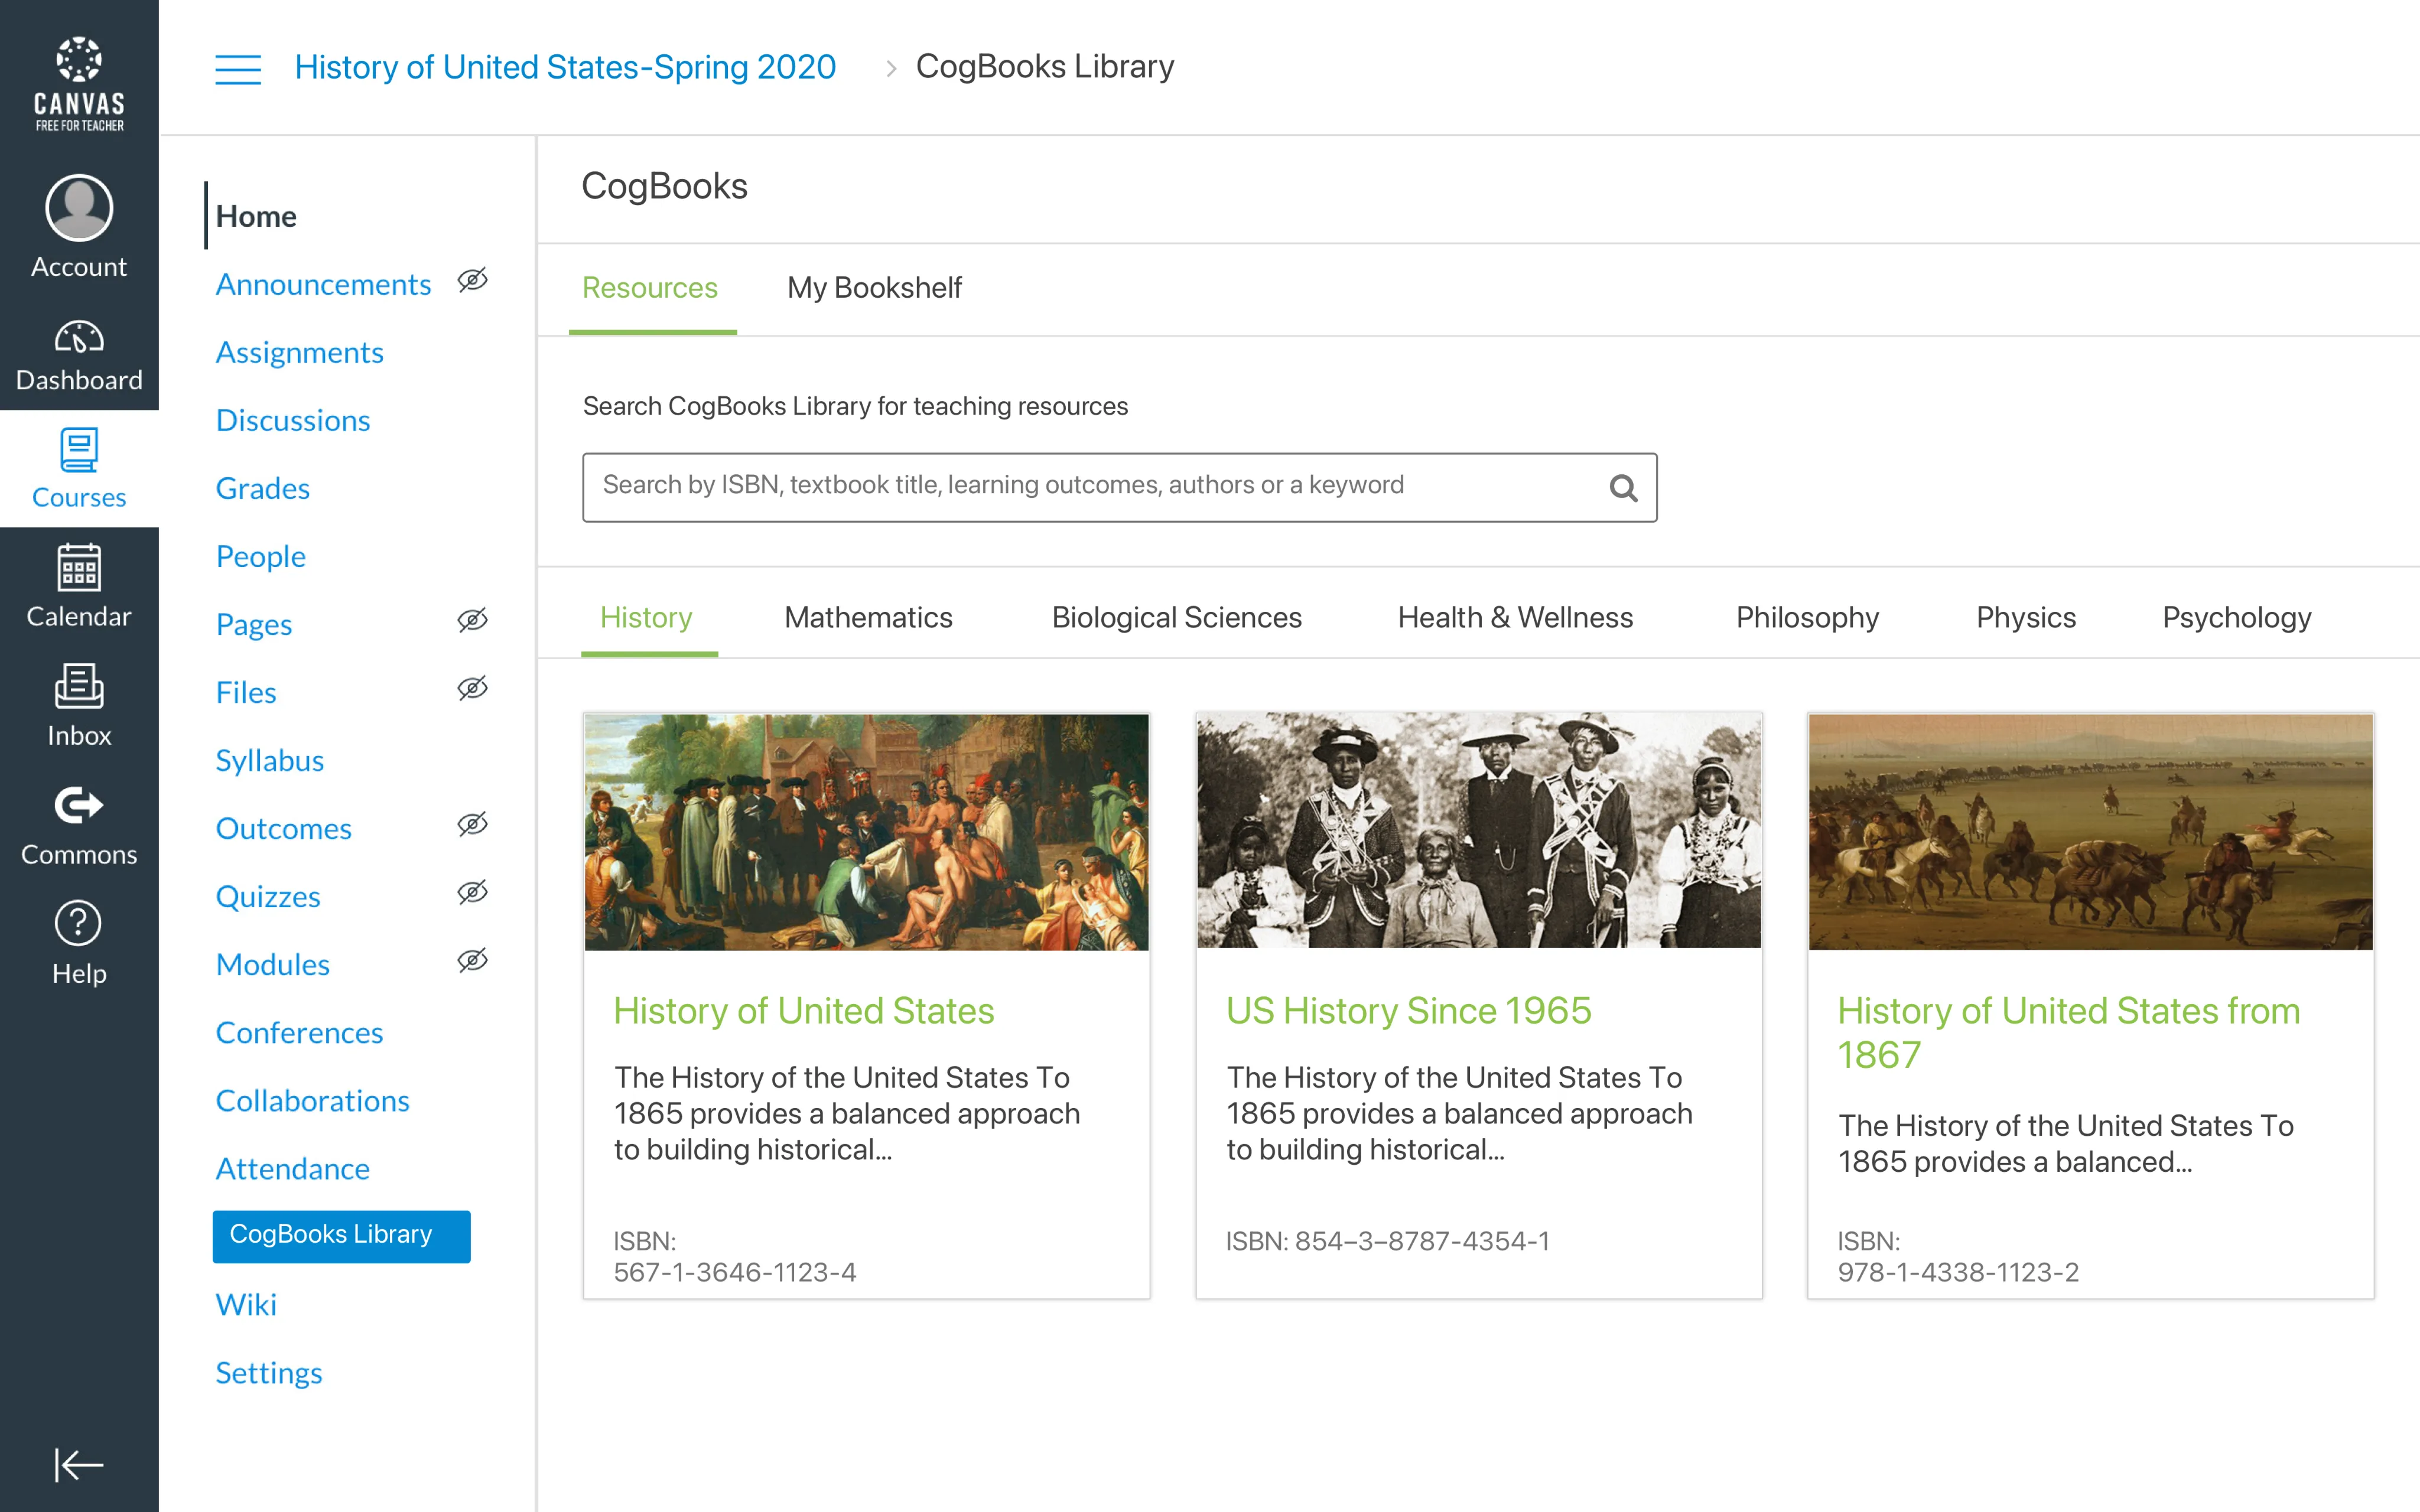This screenshot has width=2420, height=1512.
Task: Toggle visibility of Announcements
Action: pyautogui.click(x=472, y=281)
